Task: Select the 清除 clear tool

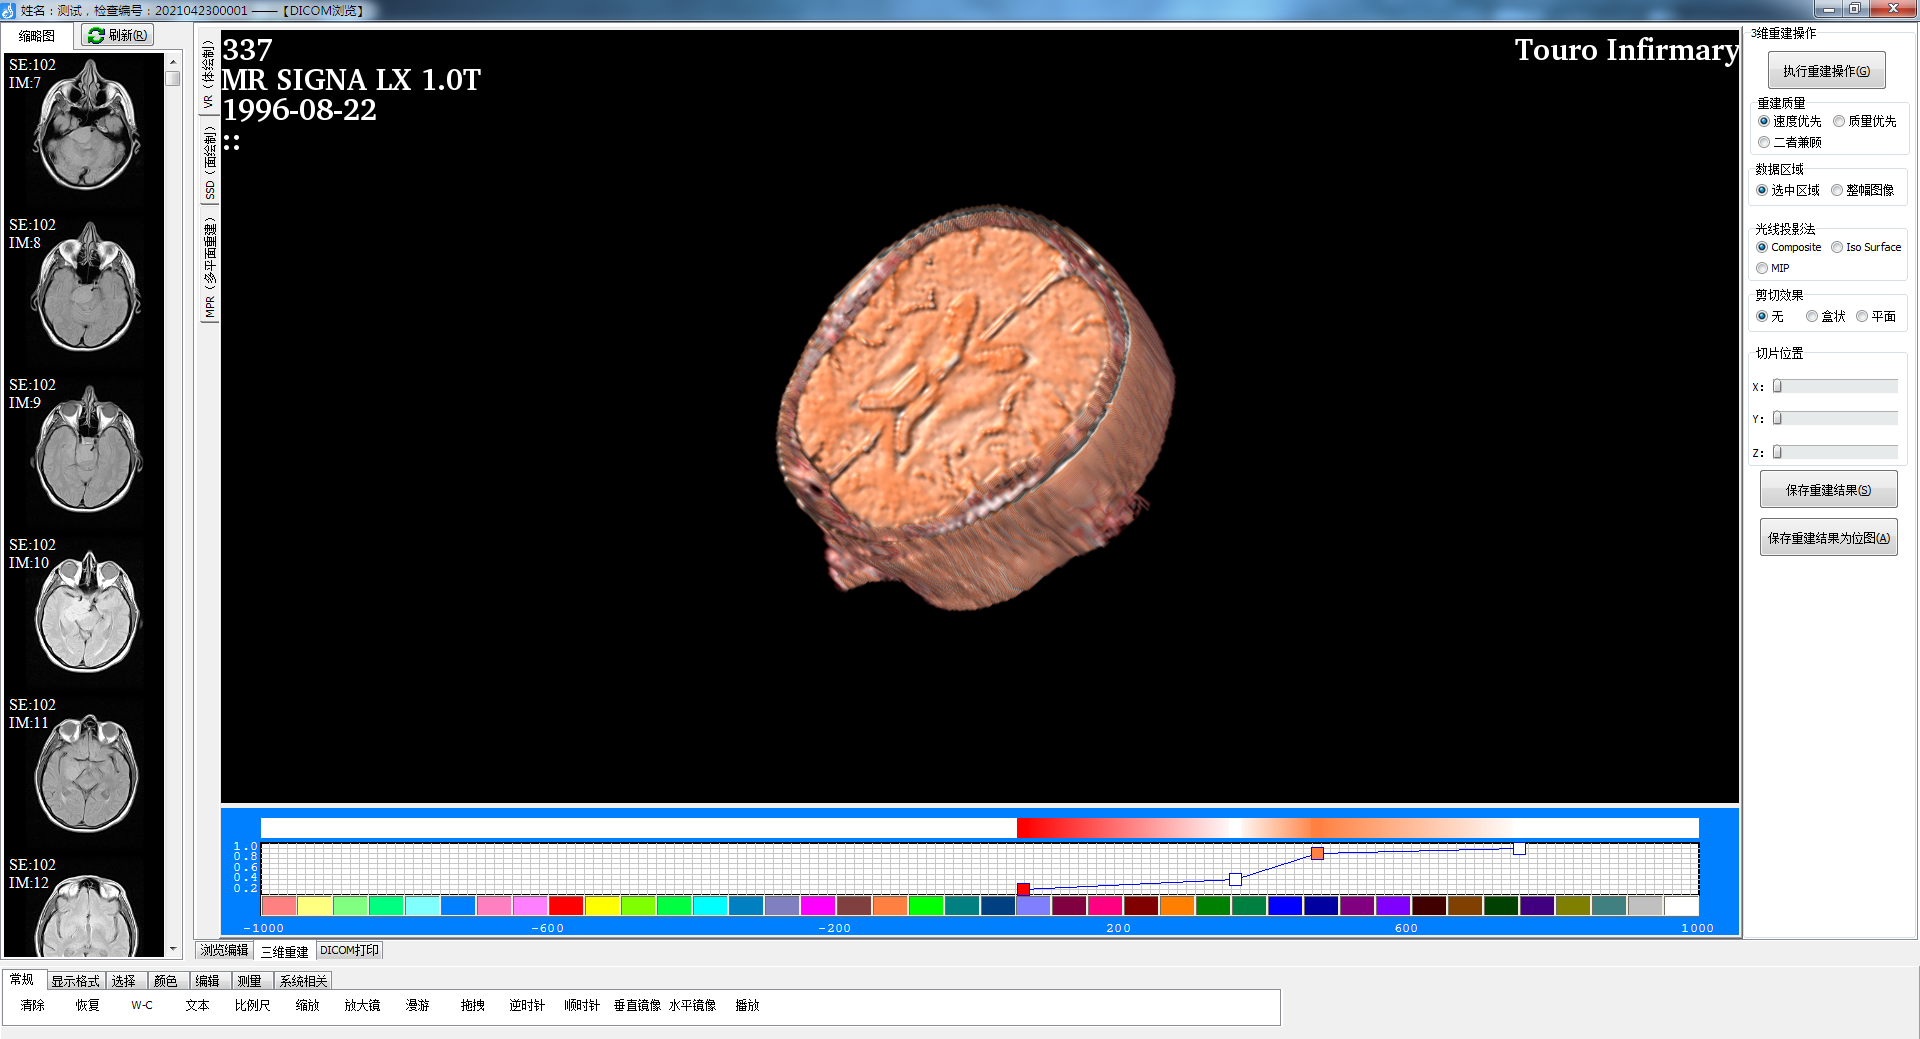Action: 33,1005
